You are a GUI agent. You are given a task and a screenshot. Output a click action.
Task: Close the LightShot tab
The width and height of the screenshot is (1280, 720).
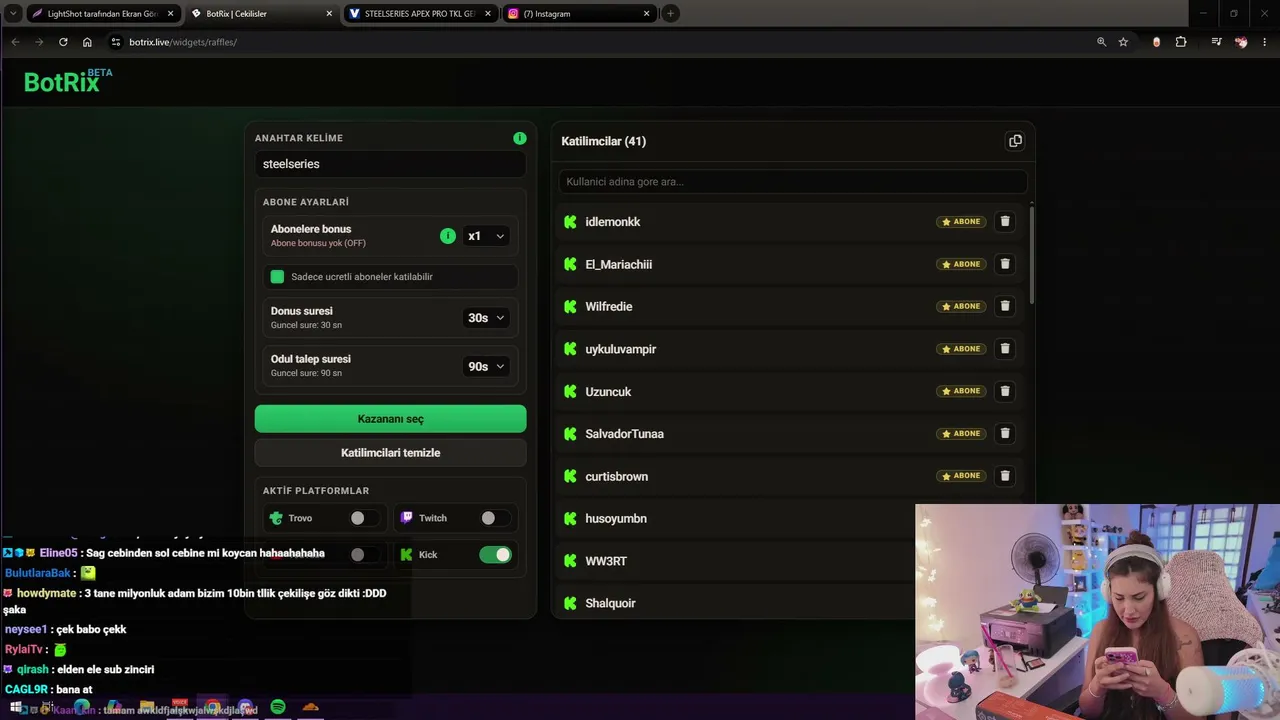pyautogui.click(x=171, y=14)
